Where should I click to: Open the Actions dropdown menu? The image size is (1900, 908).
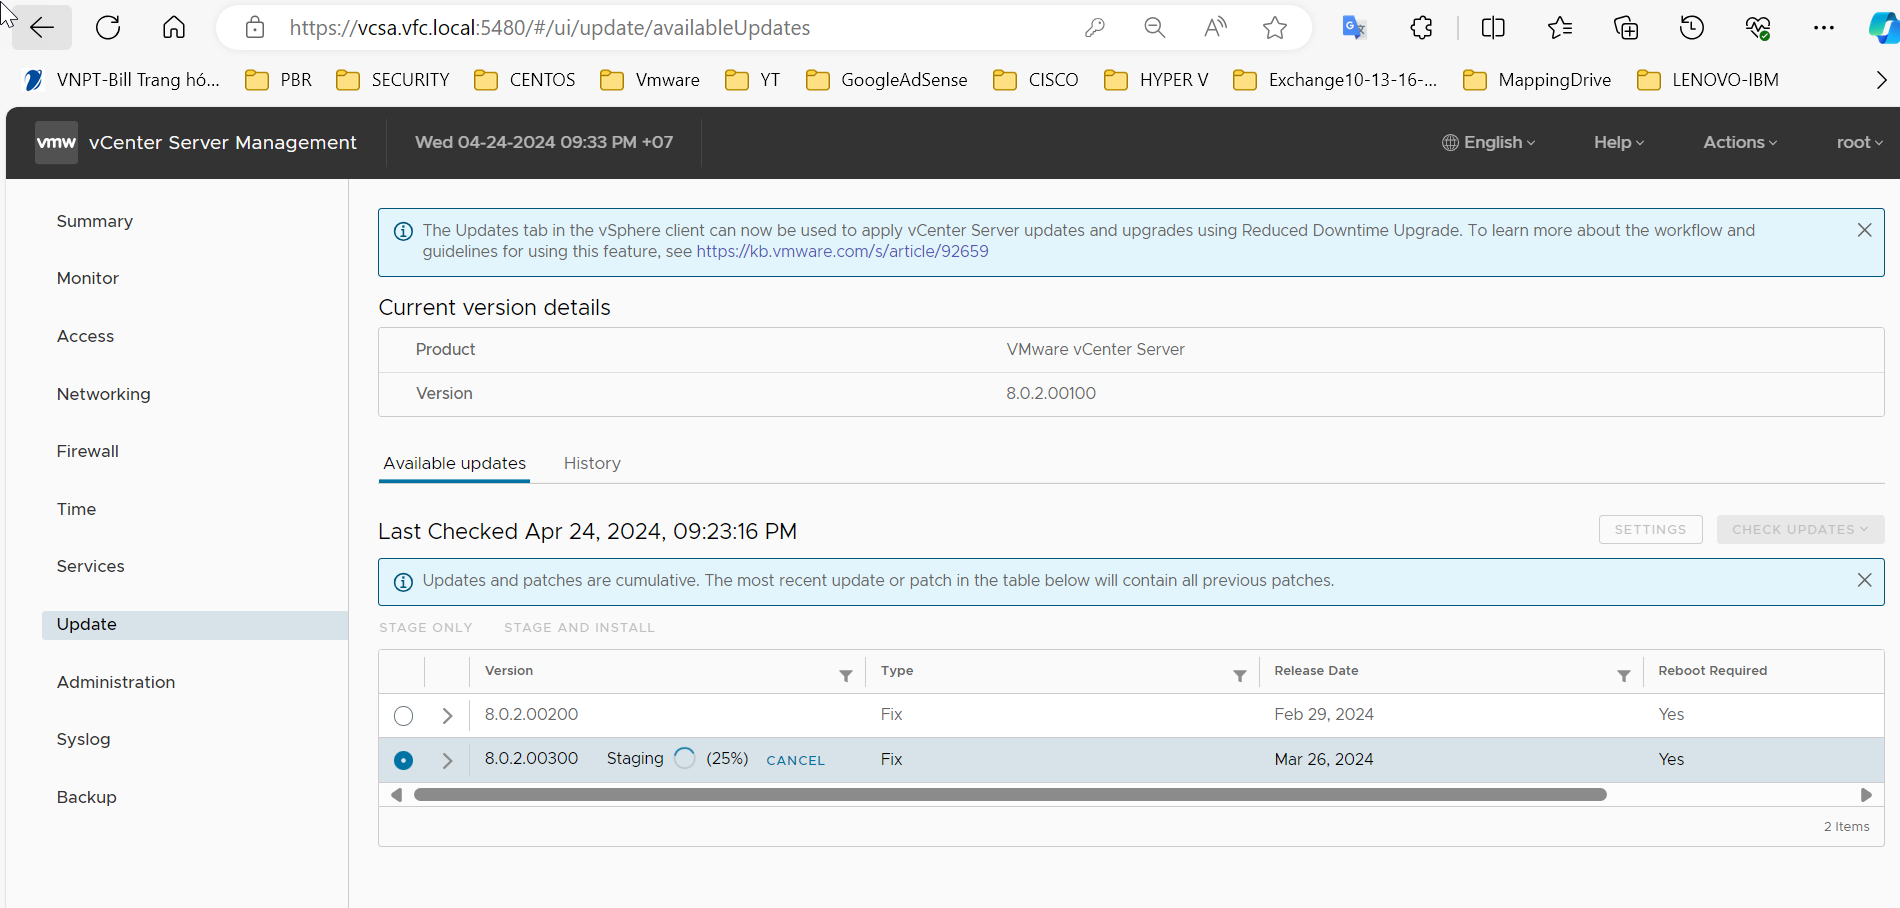click(x=1739, y=143)
